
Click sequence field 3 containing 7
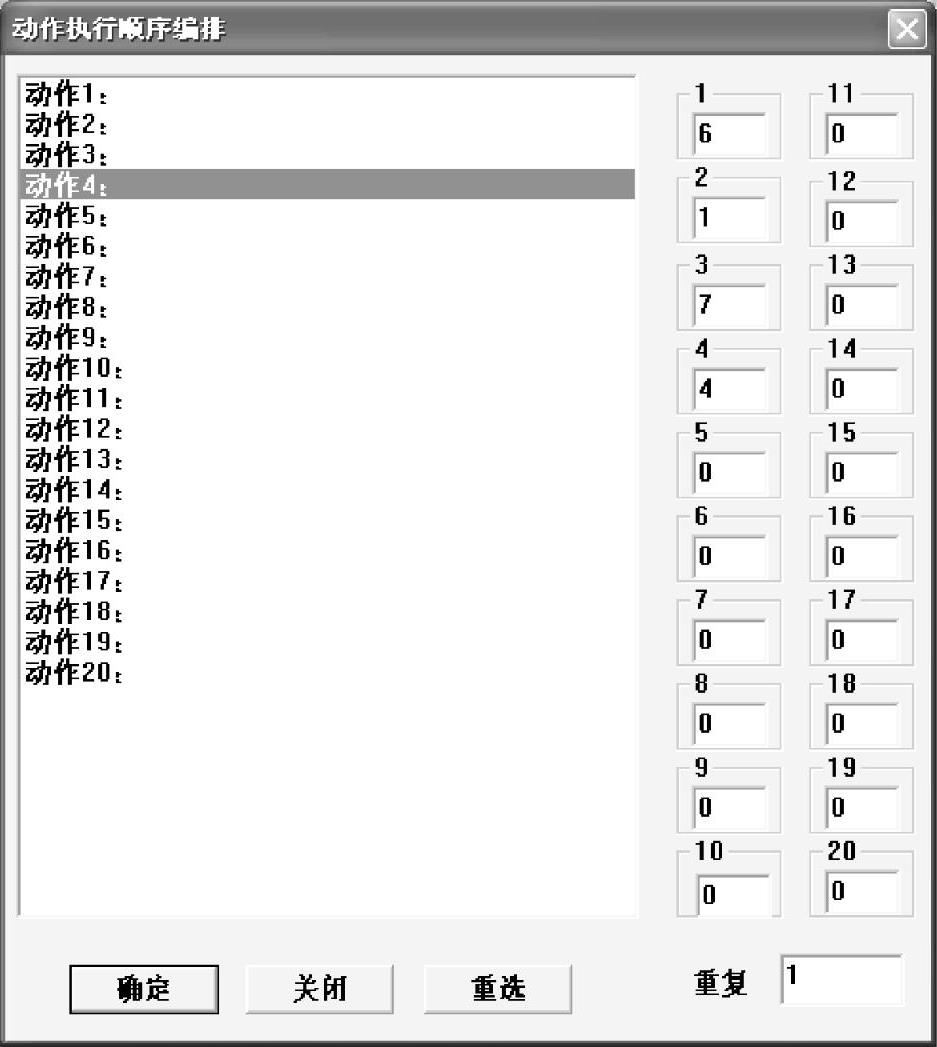click(x=729, y=305)
